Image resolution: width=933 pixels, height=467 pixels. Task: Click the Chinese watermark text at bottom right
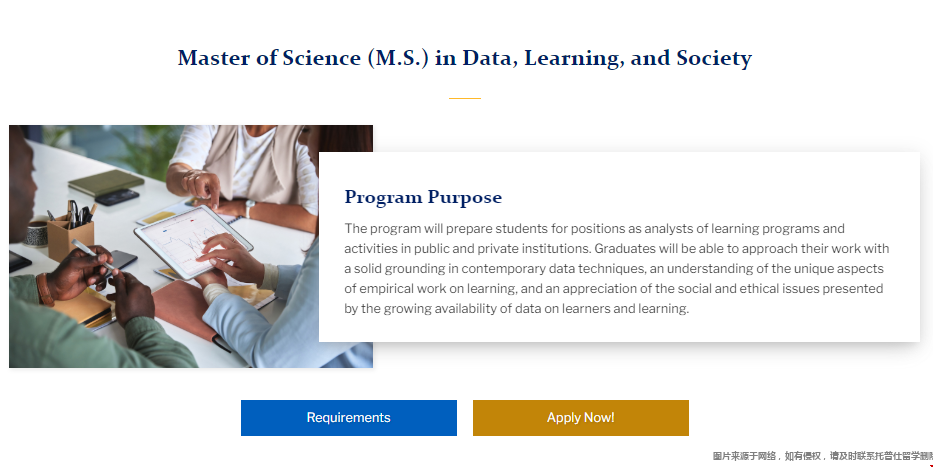(x=822, y=456)
